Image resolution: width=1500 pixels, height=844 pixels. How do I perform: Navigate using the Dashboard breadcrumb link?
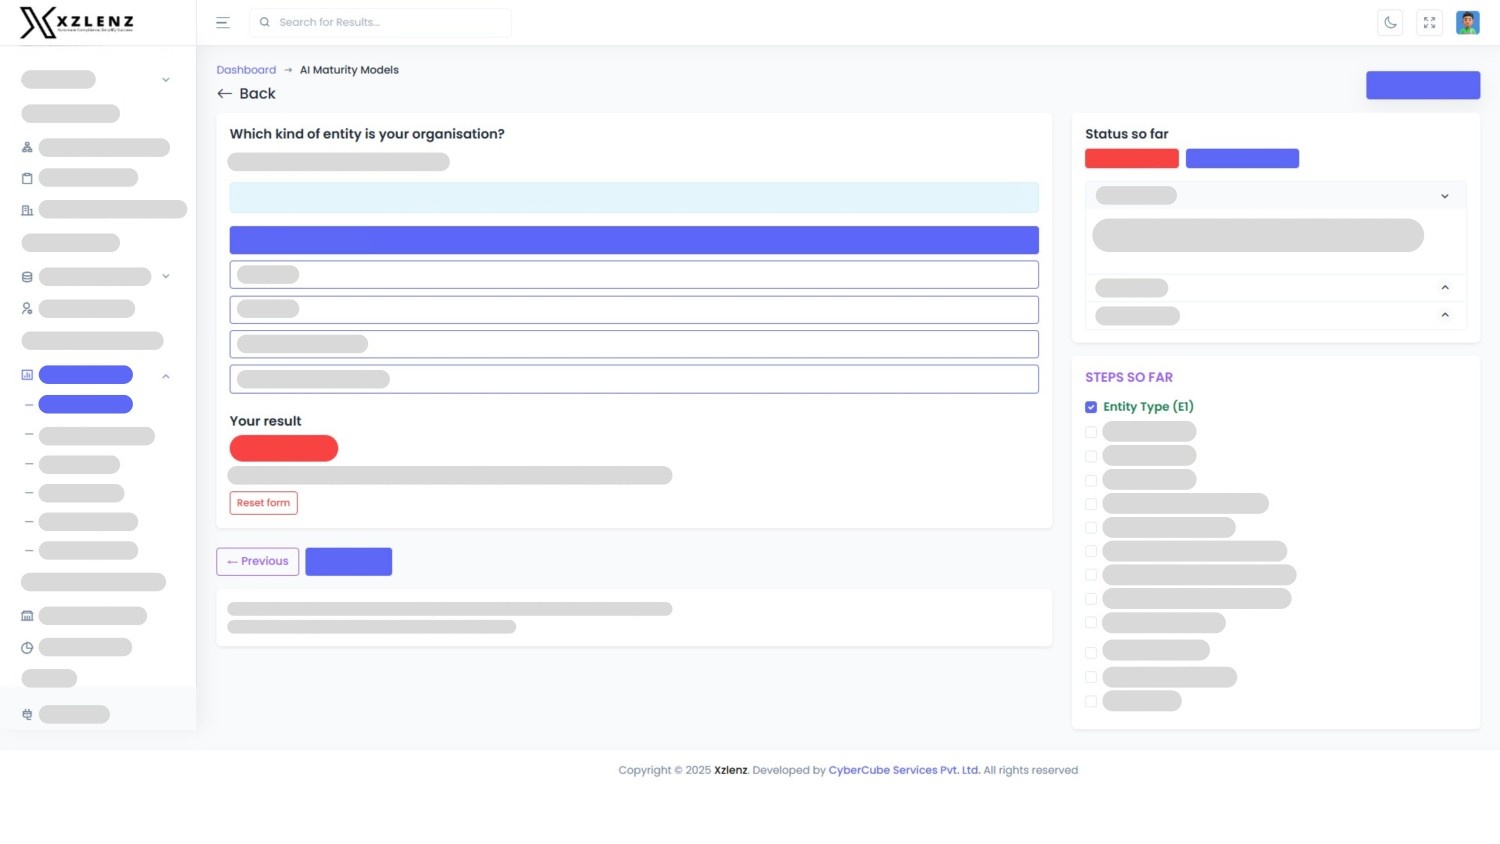[x=246, y=70]
